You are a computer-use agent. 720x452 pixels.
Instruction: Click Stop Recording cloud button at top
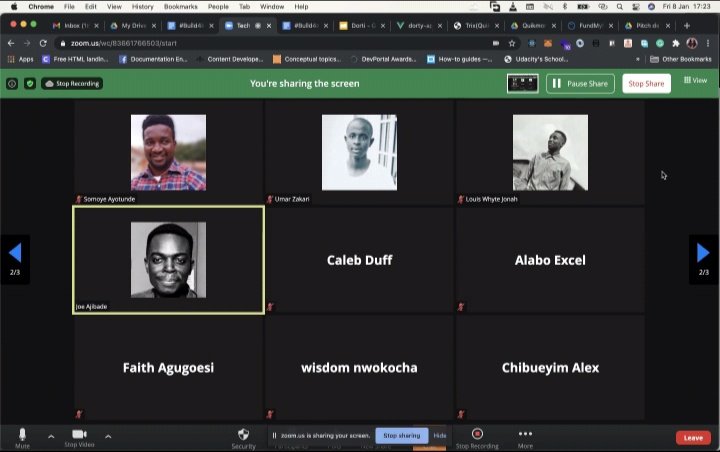(x=72, y=84)
